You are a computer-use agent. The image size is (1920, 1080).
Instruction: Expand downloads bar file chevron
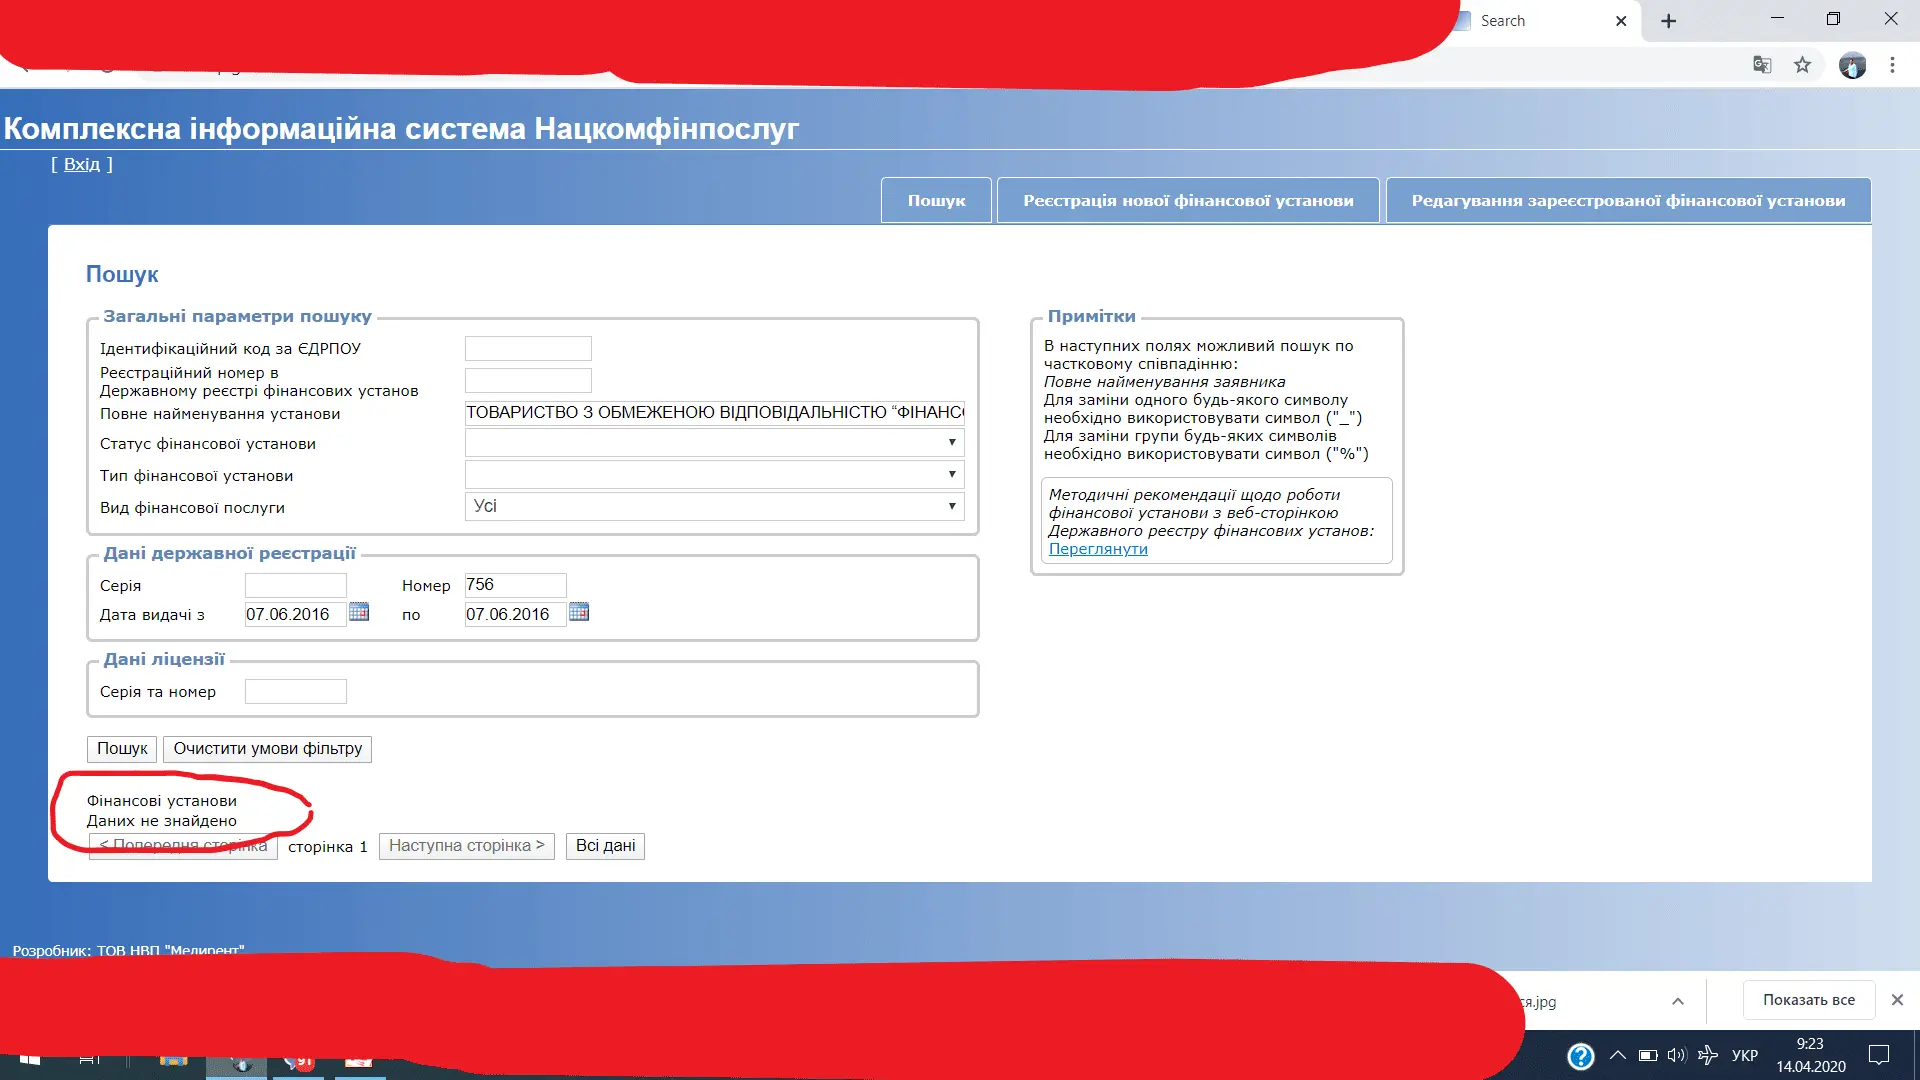(x=1678, y=1001)
